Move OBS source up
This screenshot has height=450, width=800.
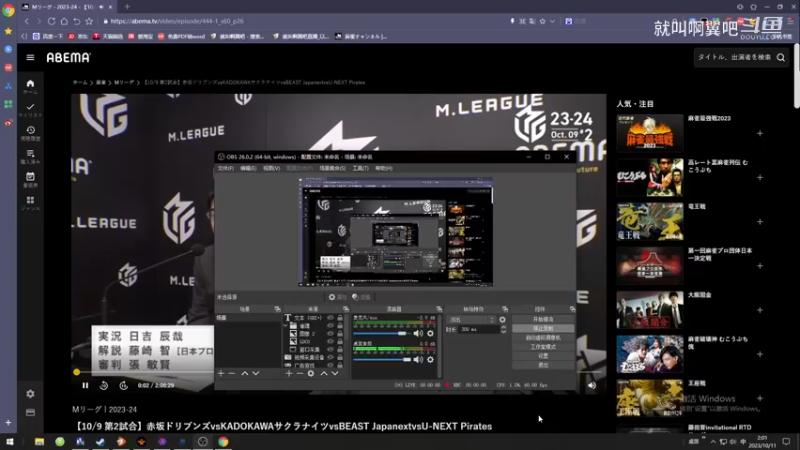coord(324,373)
